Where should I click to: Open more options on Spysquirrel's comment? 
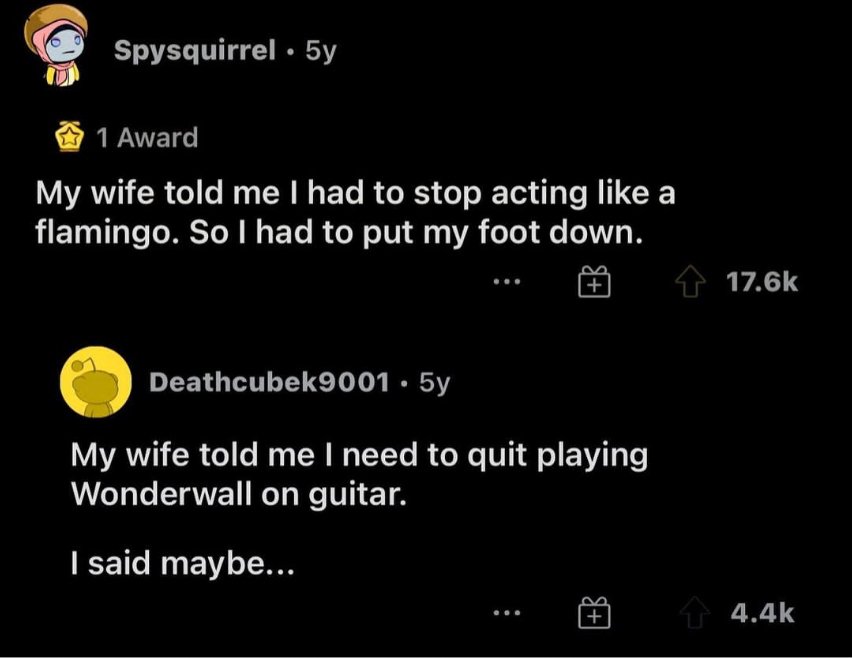(506, 282)
